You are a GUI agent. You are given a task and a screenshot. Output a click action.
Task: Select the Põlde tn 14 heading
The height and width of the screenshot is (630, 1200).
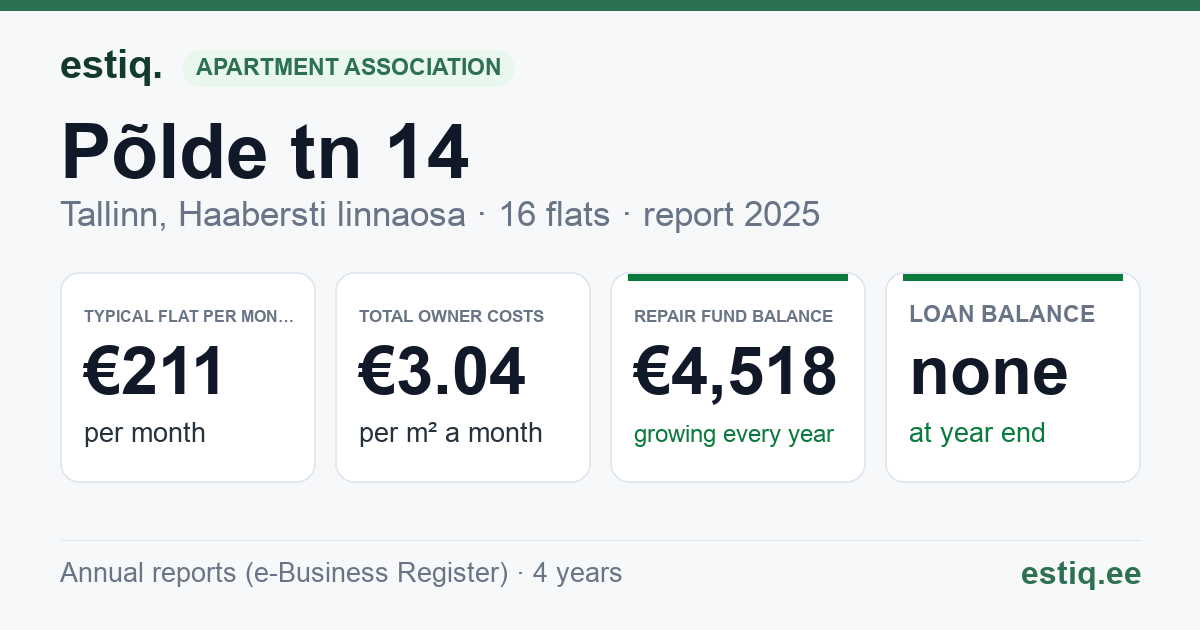coord(265,152)
